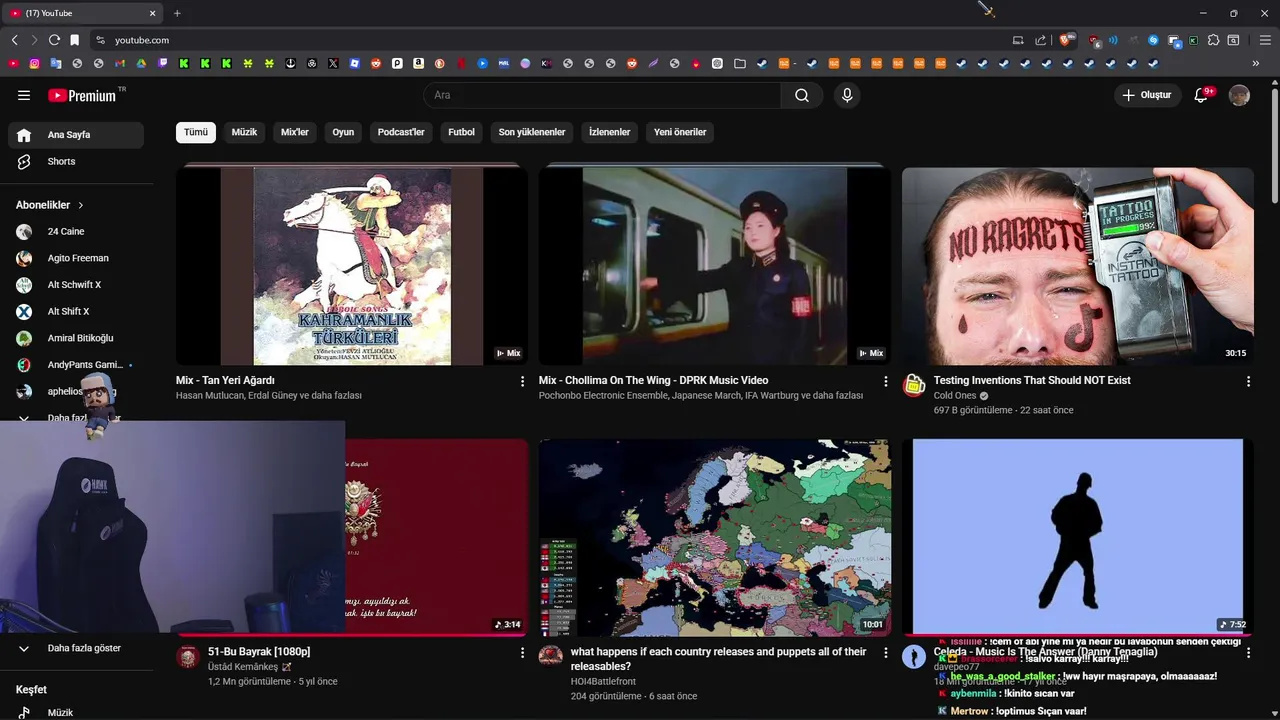Focus the Ara search field
This screenshot has height=720, width=1280.
[602, 95]
